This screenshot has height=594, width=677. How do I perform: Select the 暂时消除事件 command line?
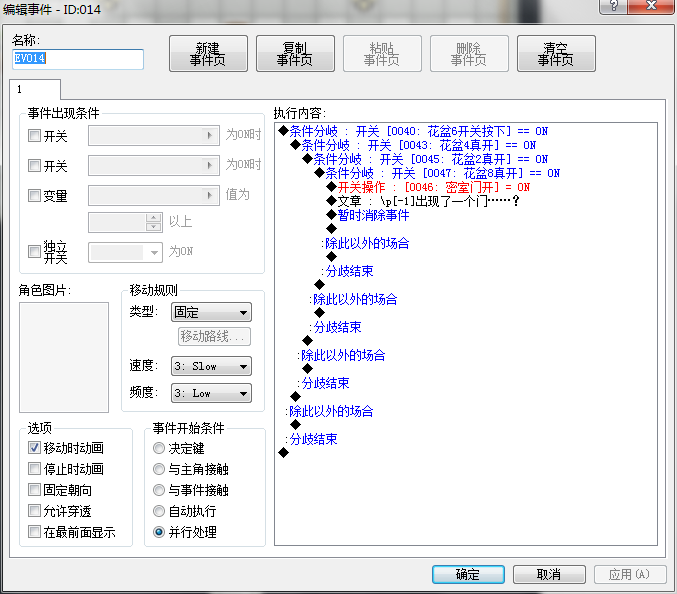(x=368, y=215)
